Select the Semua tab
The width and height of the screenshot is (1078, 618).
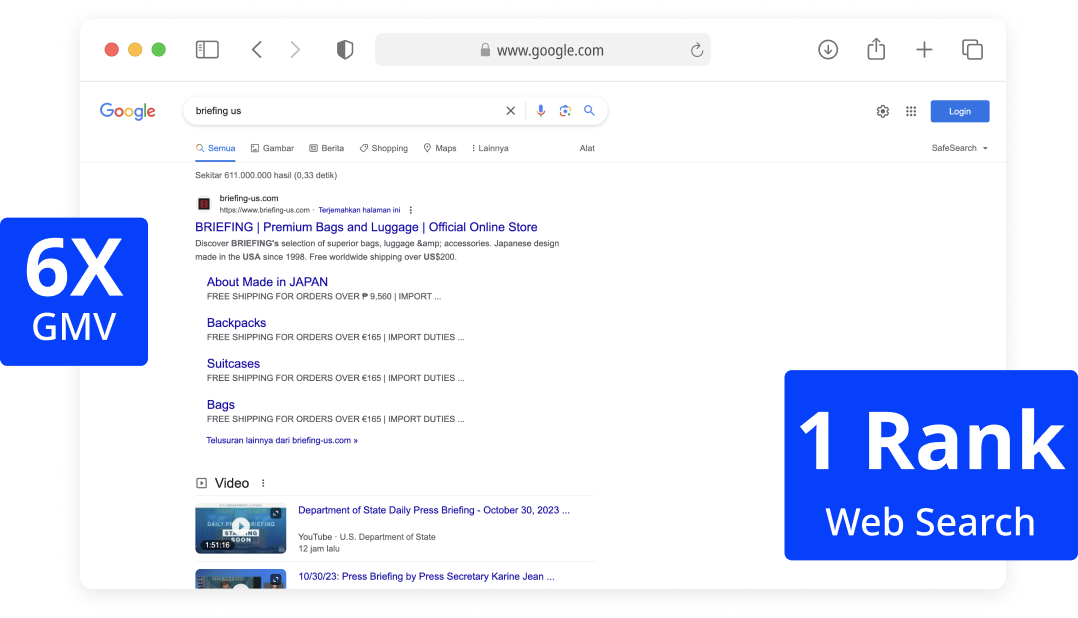coord(215,148)
